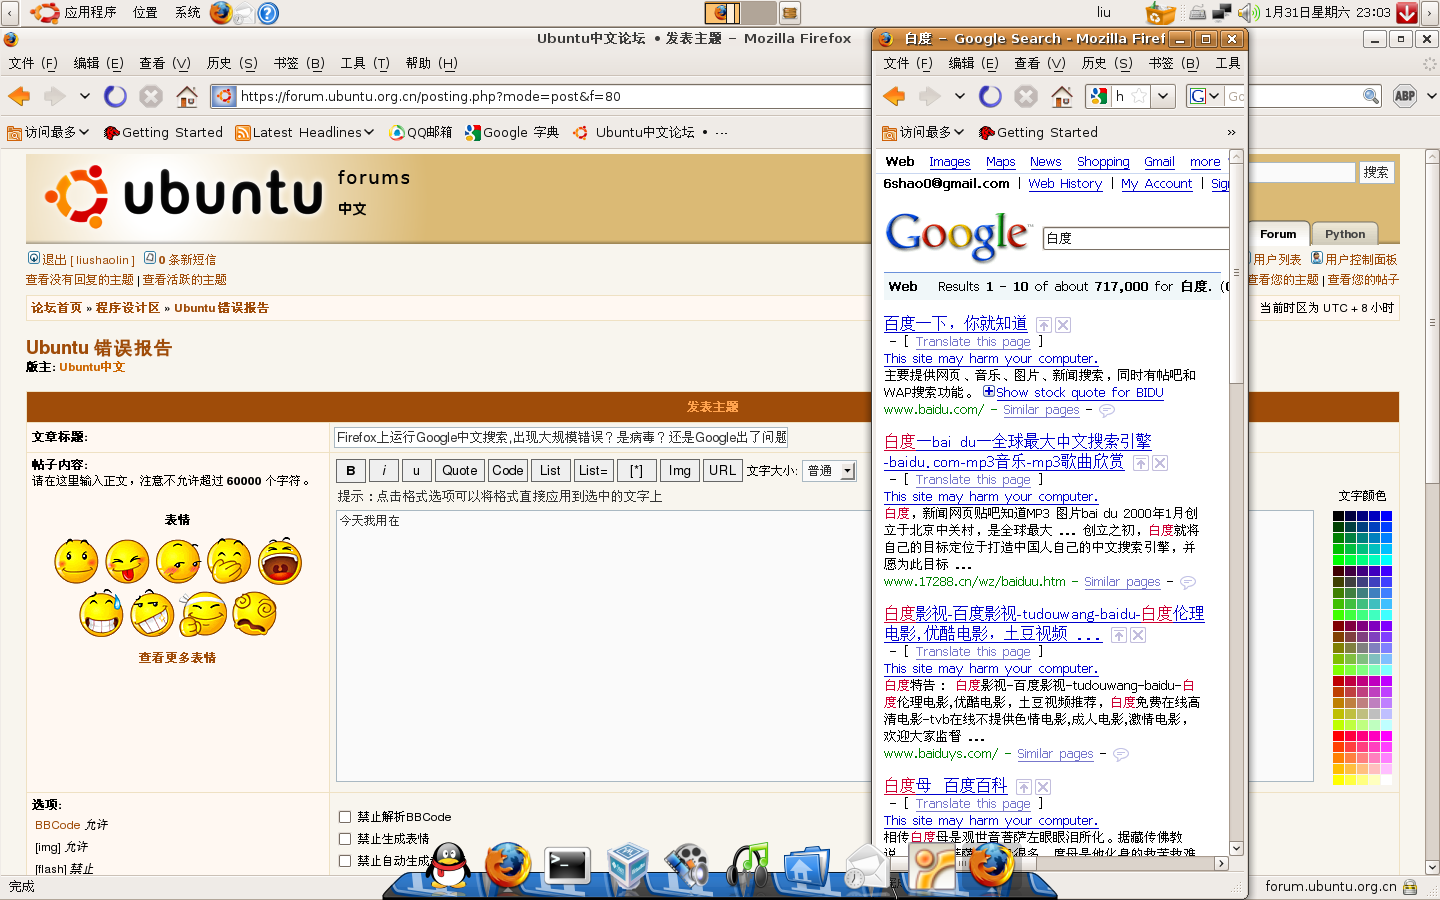Pick a yellow font color swatch
This screenshot has width=1440, height=900.
[x=1338, y=780]
